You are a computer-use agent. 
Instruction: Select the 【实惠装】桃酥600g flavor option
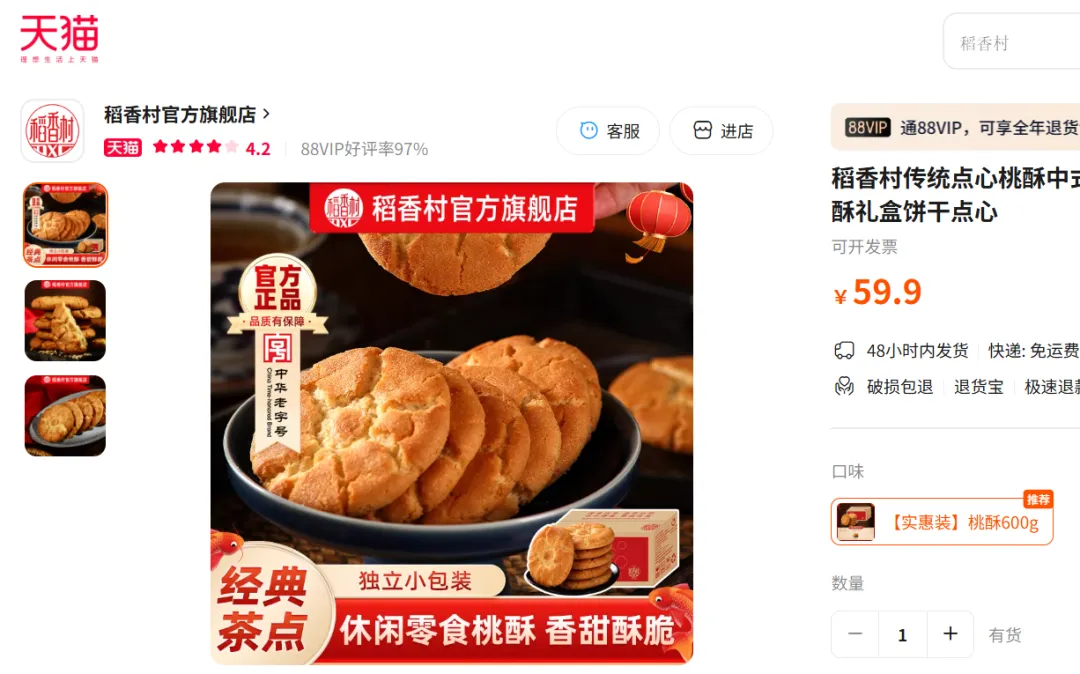coord(942,522)
